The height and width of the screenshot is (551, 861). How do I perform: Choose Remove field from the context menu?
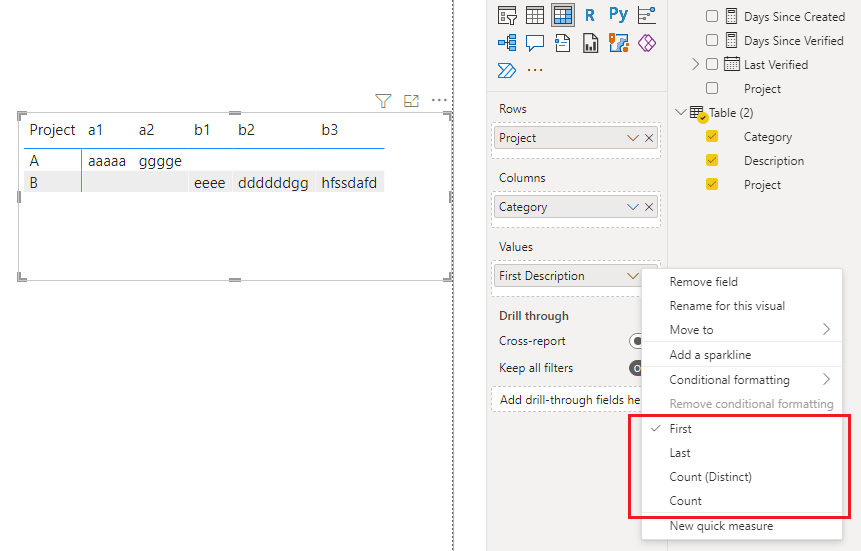(x=742, y=282)
